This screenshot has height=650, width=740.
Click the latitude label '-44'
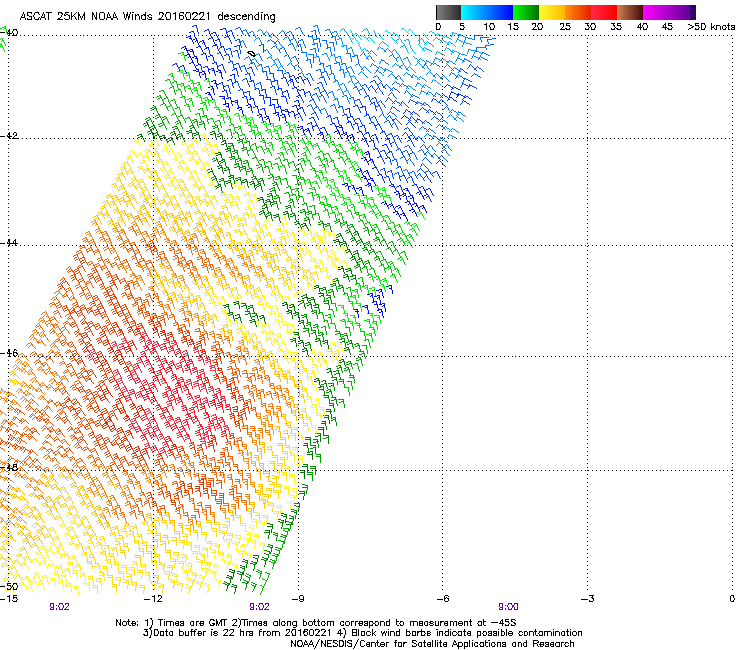click(9, 243)
